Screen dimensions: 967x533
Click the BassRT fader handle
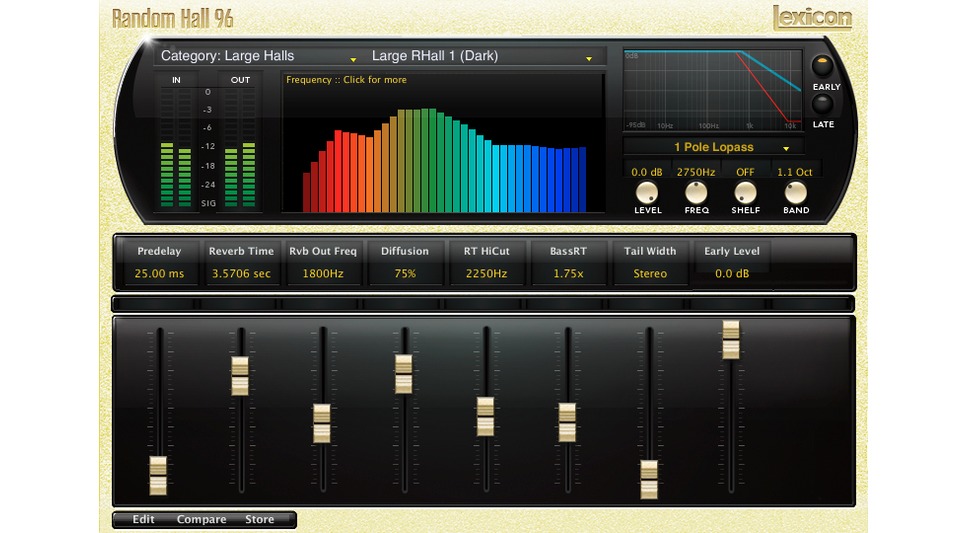click(567, 422)
